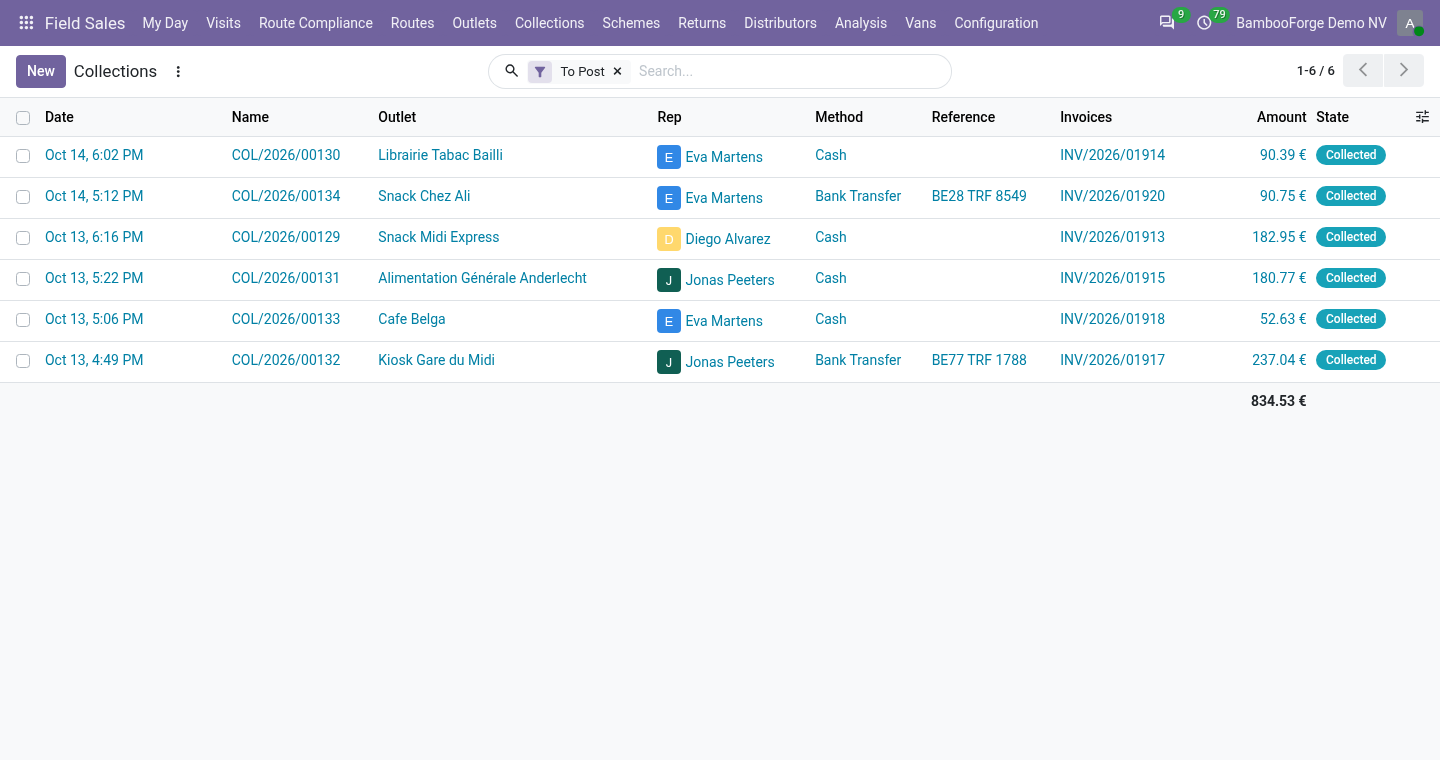Open collection COL/2026/00134
1440x760 pixels.
(286, 196)
